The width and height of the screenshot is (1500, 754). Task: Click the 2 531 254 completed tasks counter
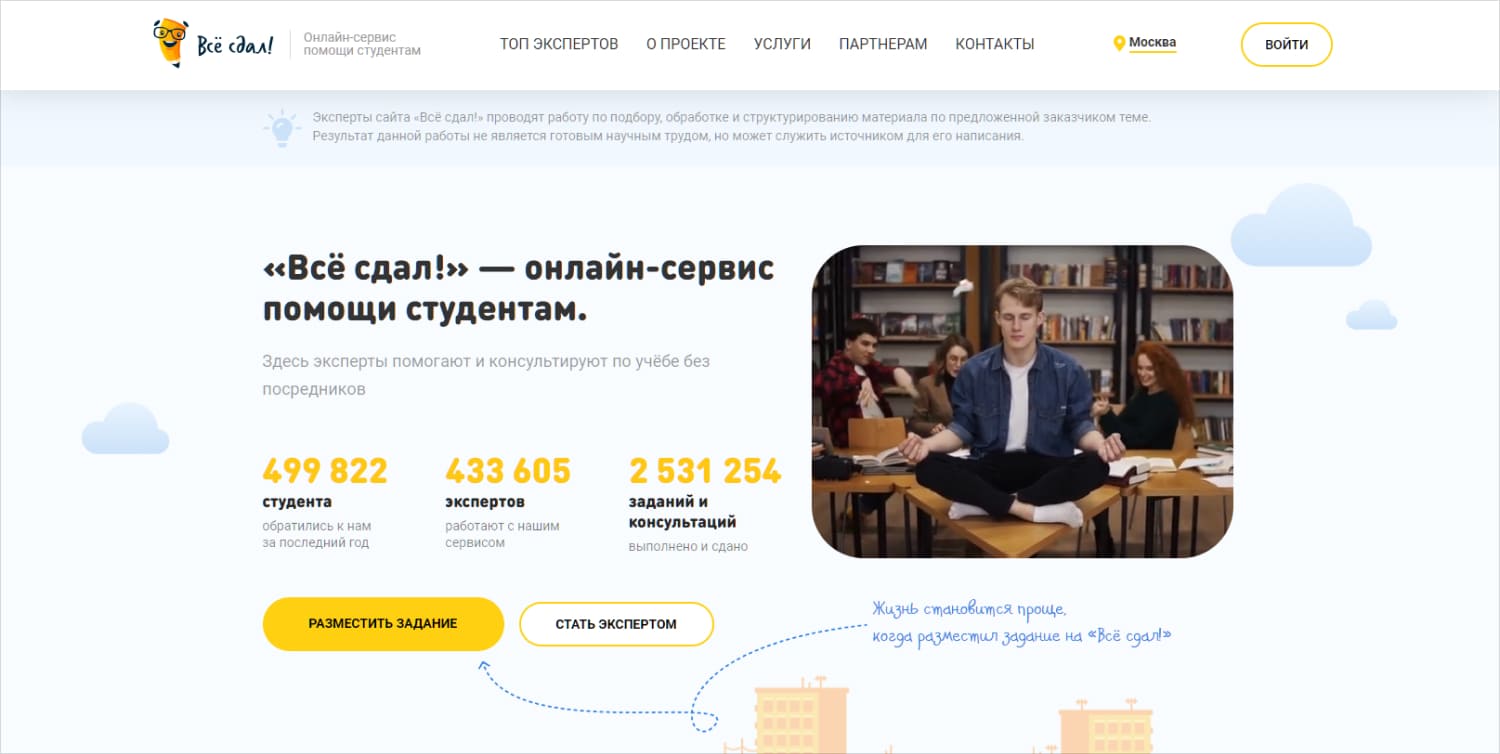coord(705,471)
